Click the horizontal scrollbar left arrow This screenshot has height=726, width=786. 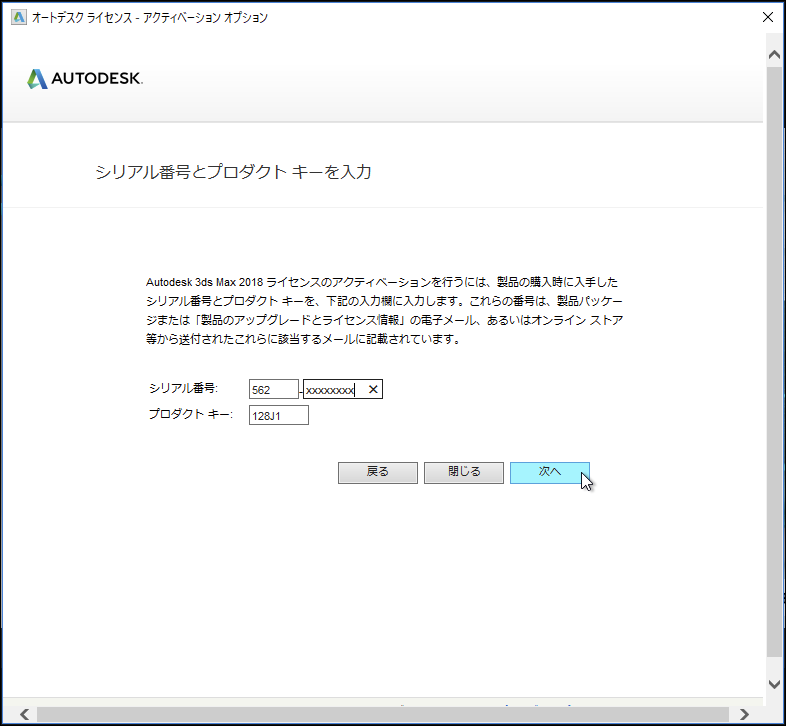coord(24,714)
